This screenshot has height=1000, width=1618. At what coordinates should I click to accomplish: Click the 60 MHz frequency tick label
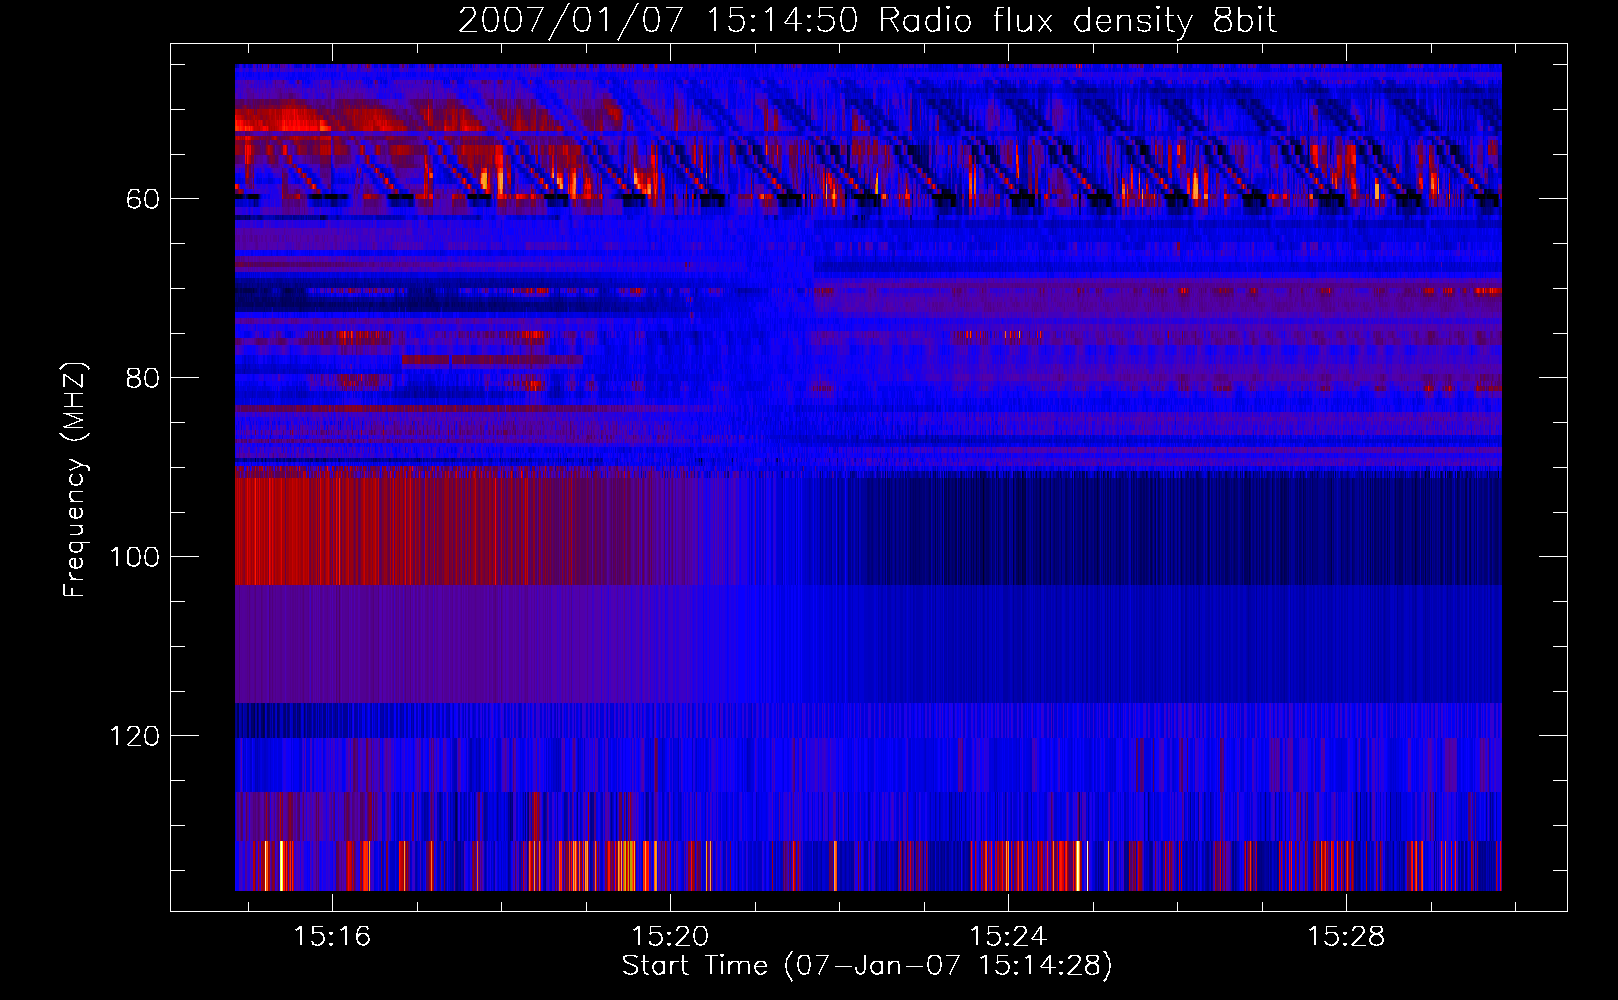(x=143, y=199)
